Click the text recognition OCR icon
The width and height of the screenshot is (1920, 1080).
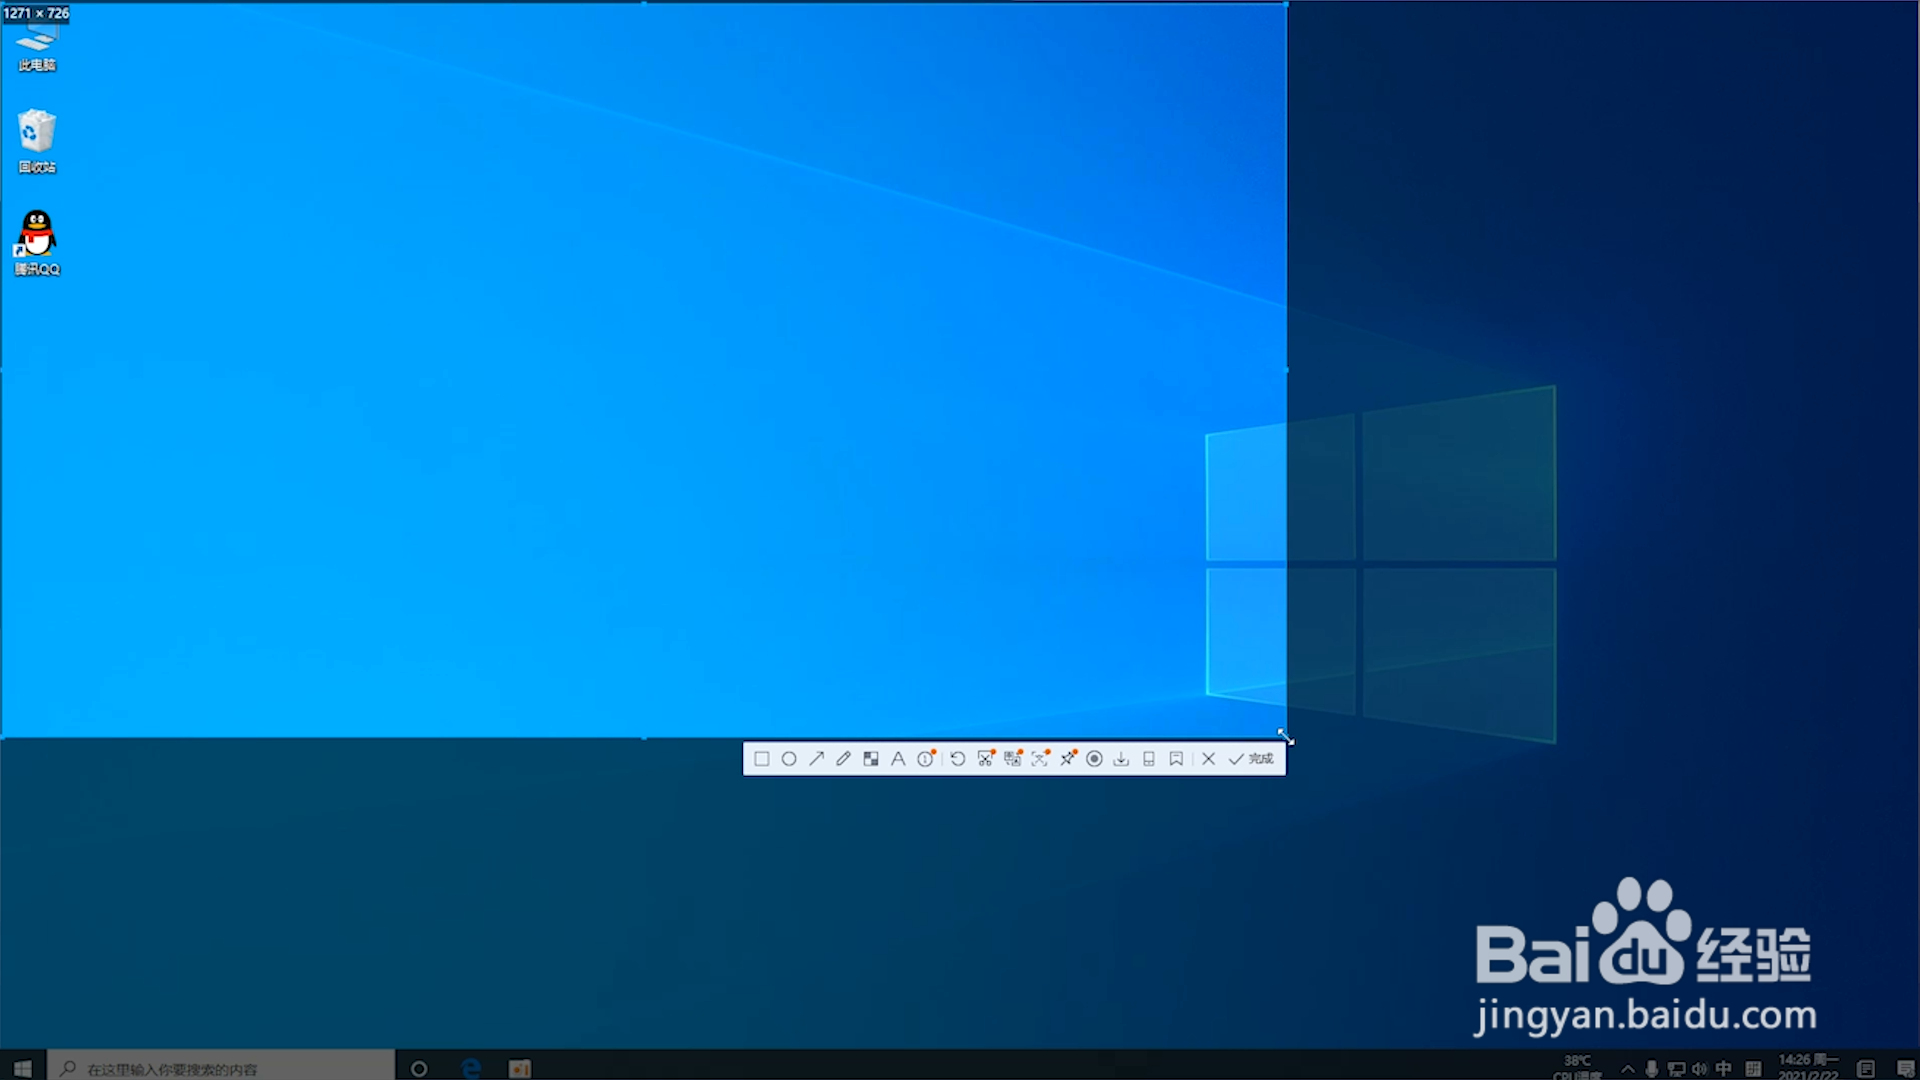pyautogui.click(x=1040, y=759)
